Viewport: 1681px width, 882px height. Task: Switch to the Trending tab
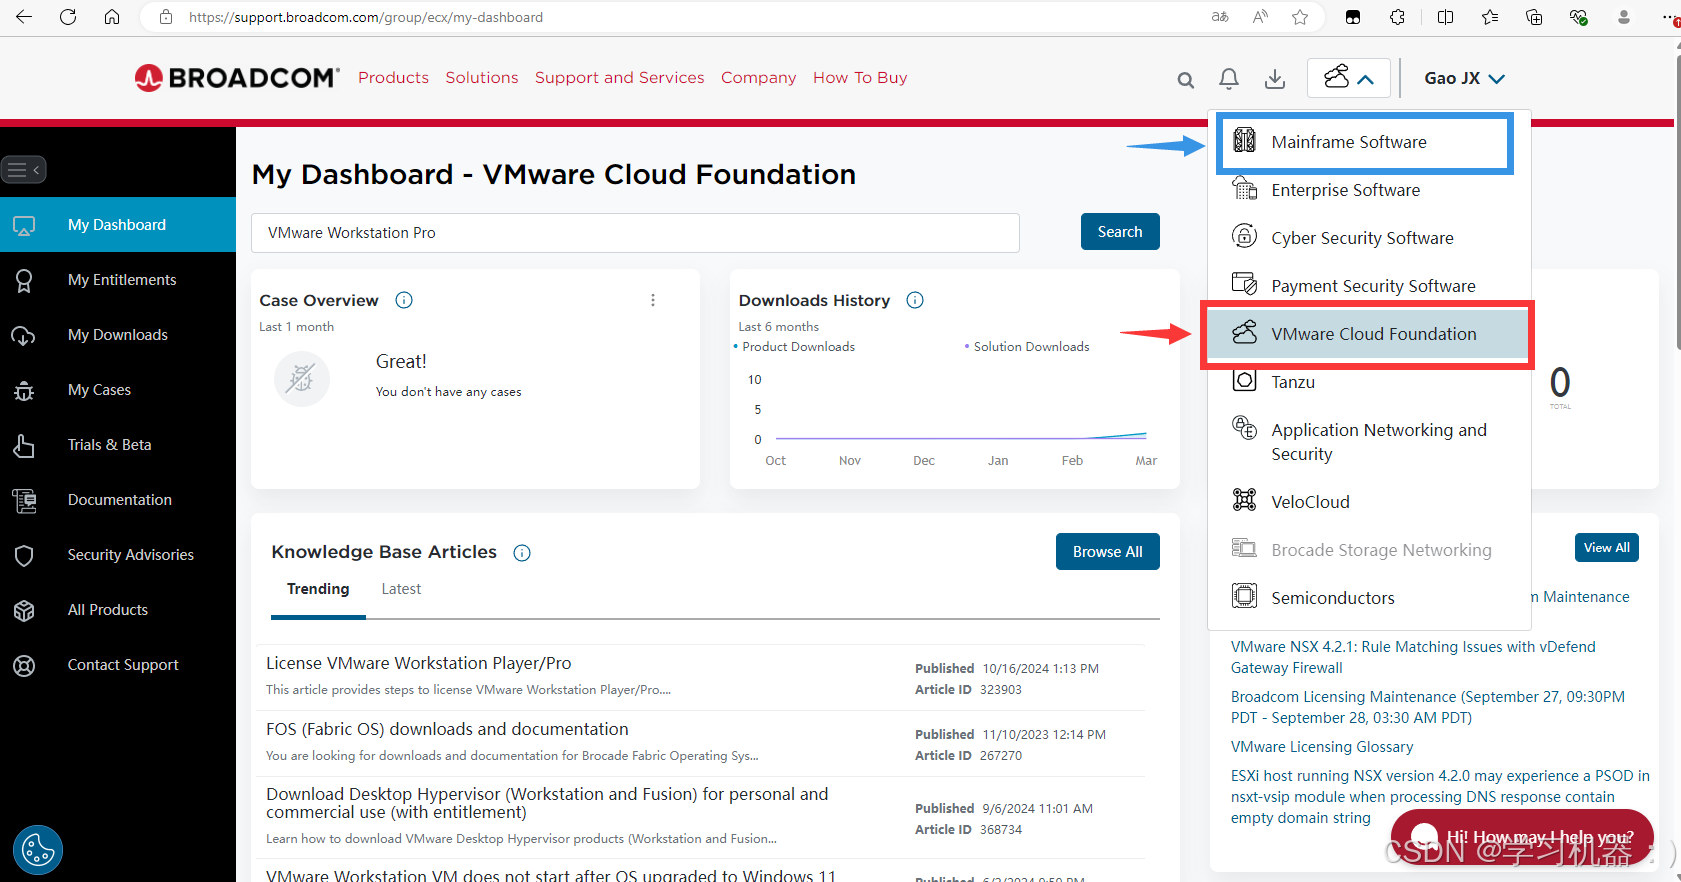318,589
